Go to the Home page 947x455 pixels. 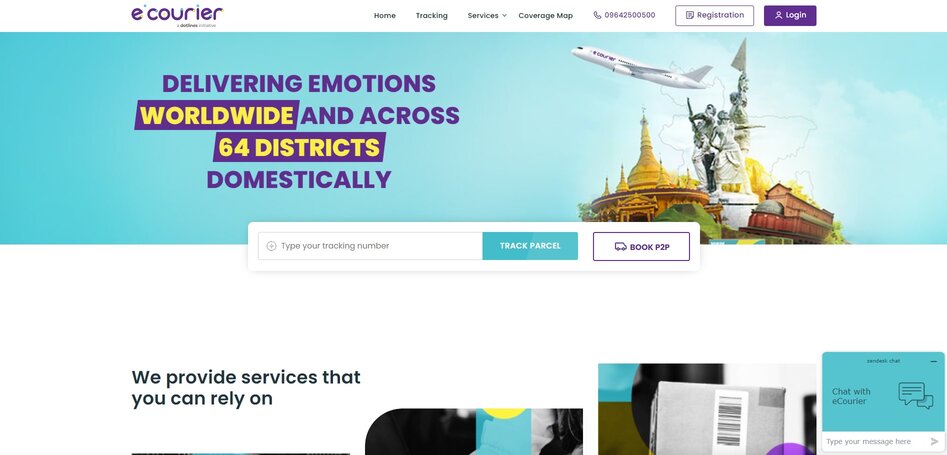[x=385, y=16]
